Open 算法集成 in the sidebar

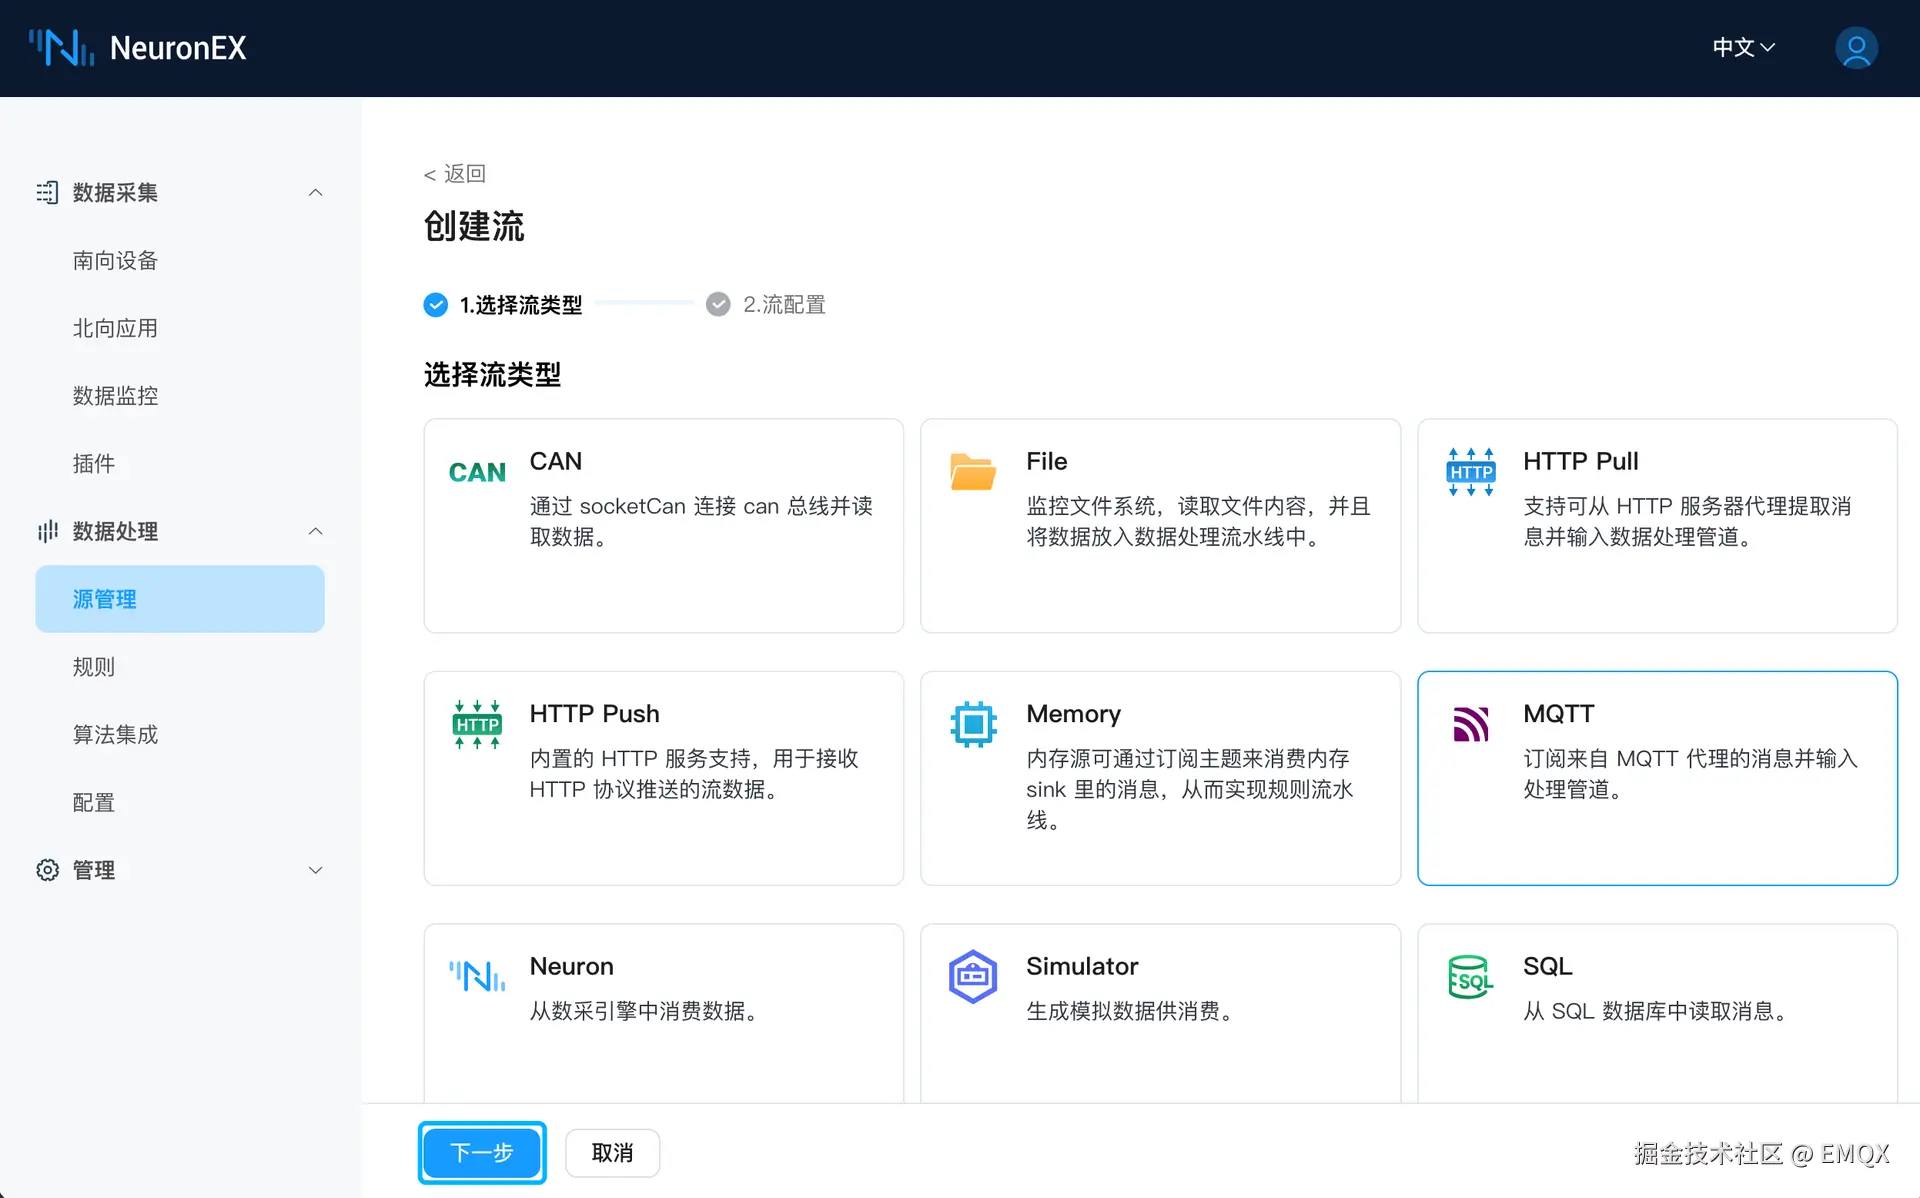click(115, 734)
